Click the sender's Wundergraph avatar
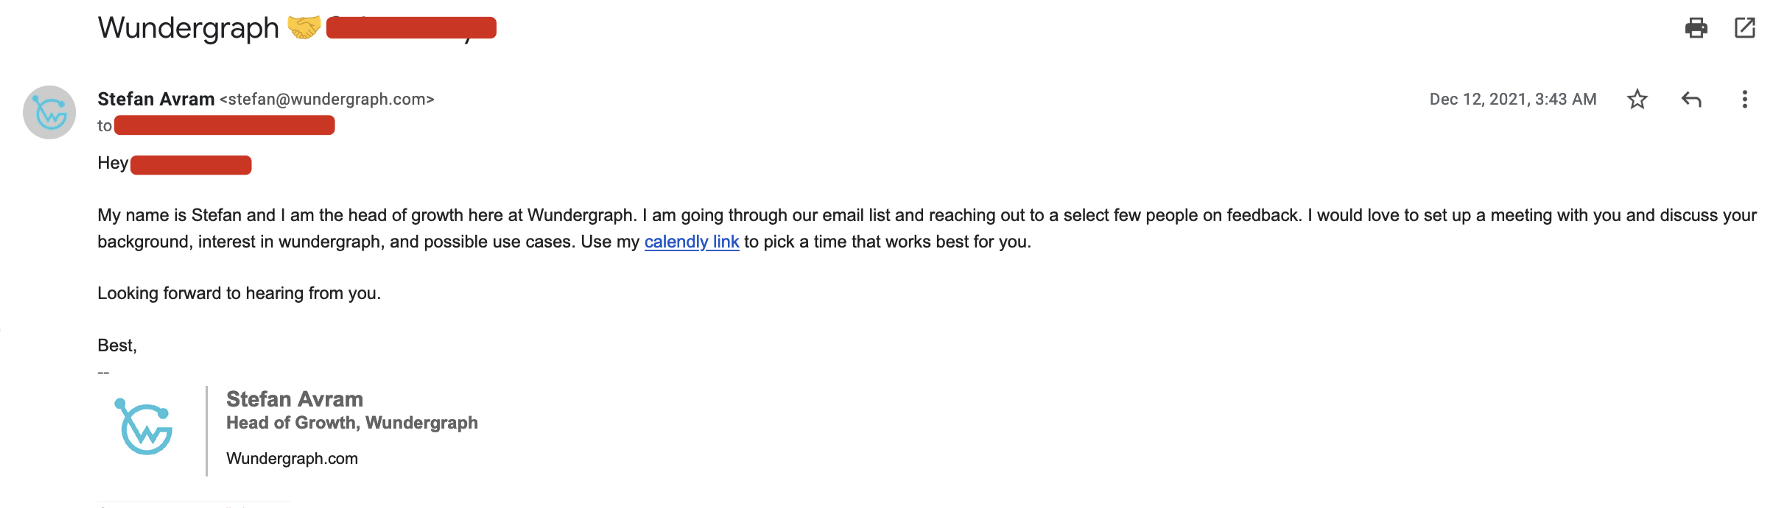Viewport: 1778px width, 508px height. click(50, 112)
